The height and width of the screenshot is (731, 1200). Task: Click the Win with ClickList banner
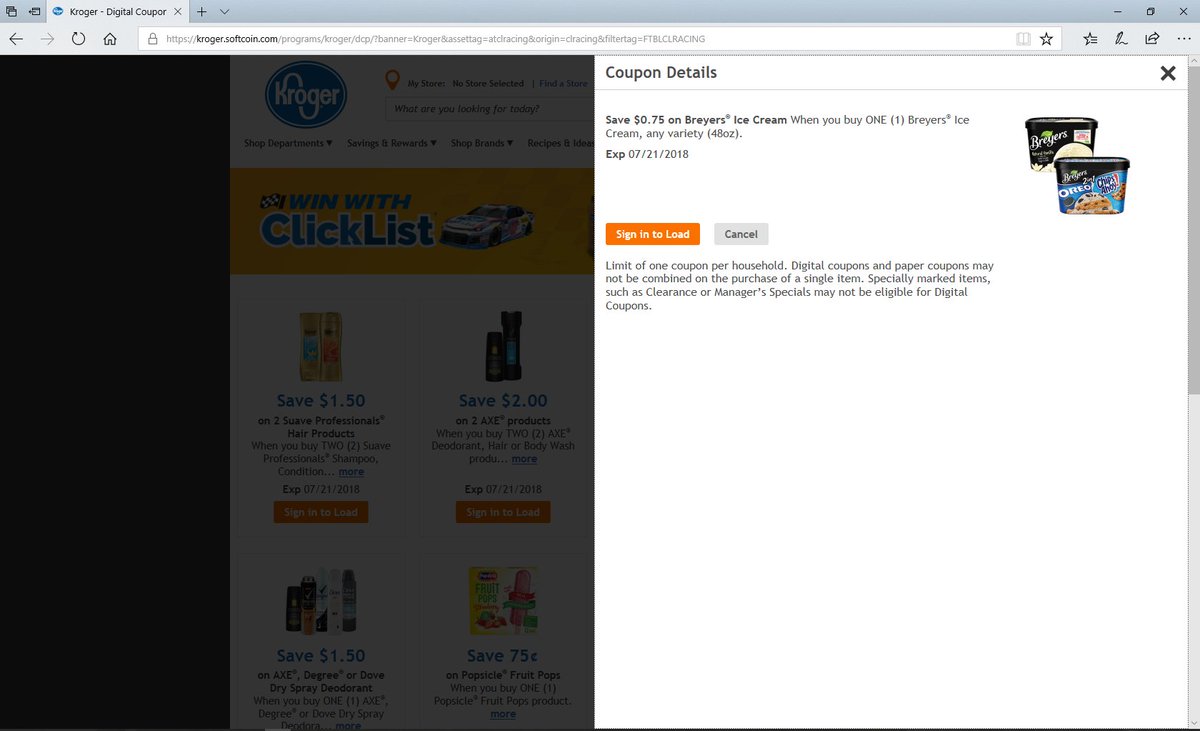412,221
